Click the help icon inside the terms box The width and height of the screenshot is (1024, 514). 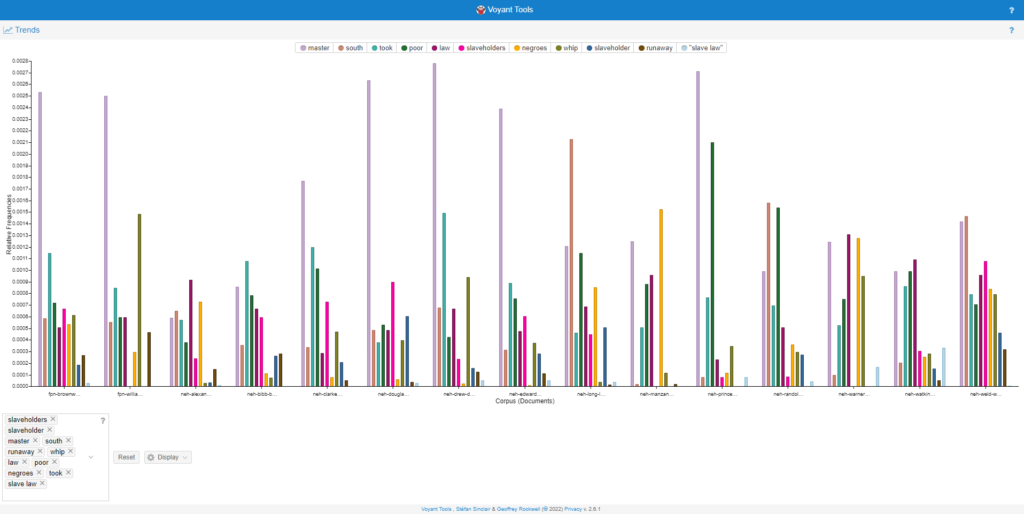click(x=102, y=420)
